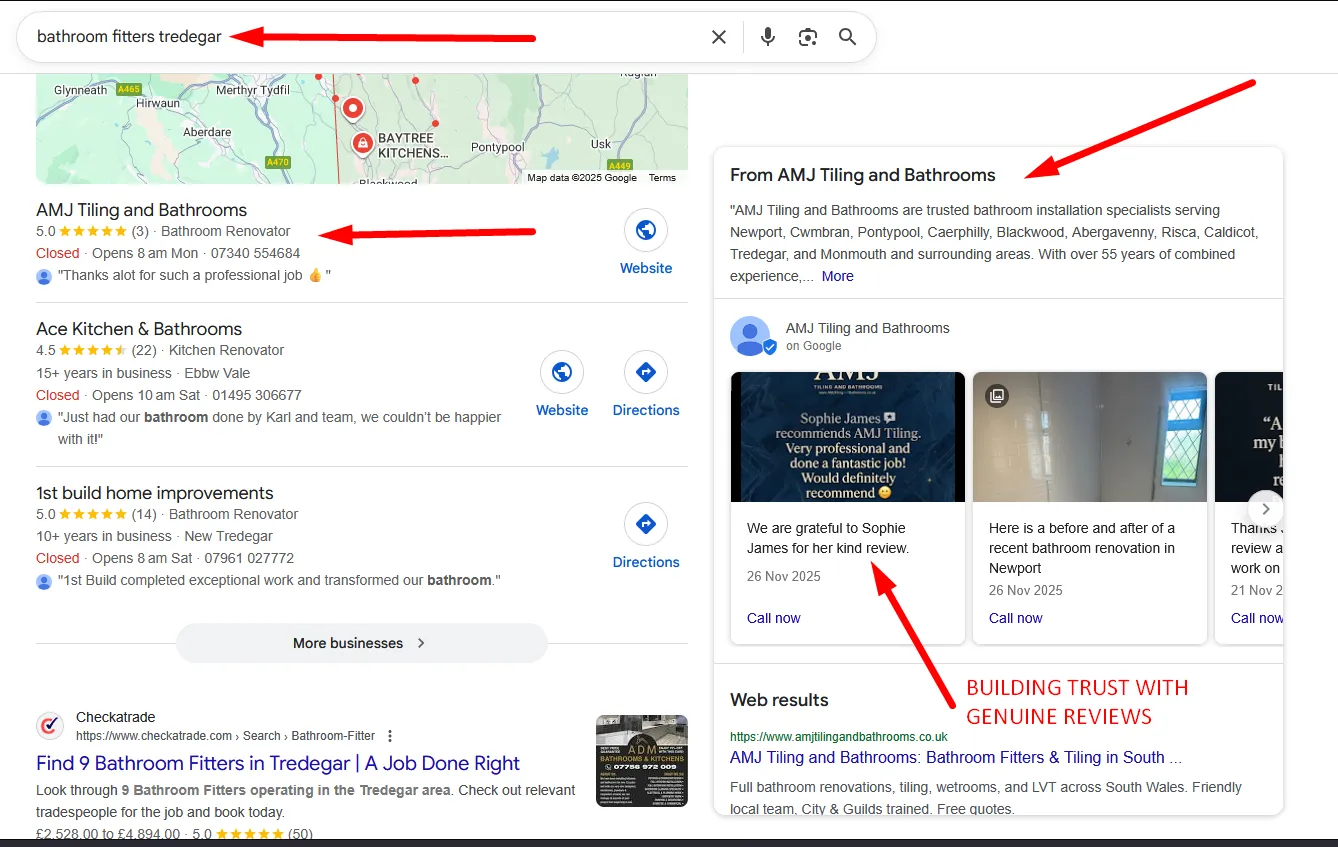This screenshot has width=1338, height=847.
Task: Select the BAYTREE KITCHENS map marker
Action: 362,144
